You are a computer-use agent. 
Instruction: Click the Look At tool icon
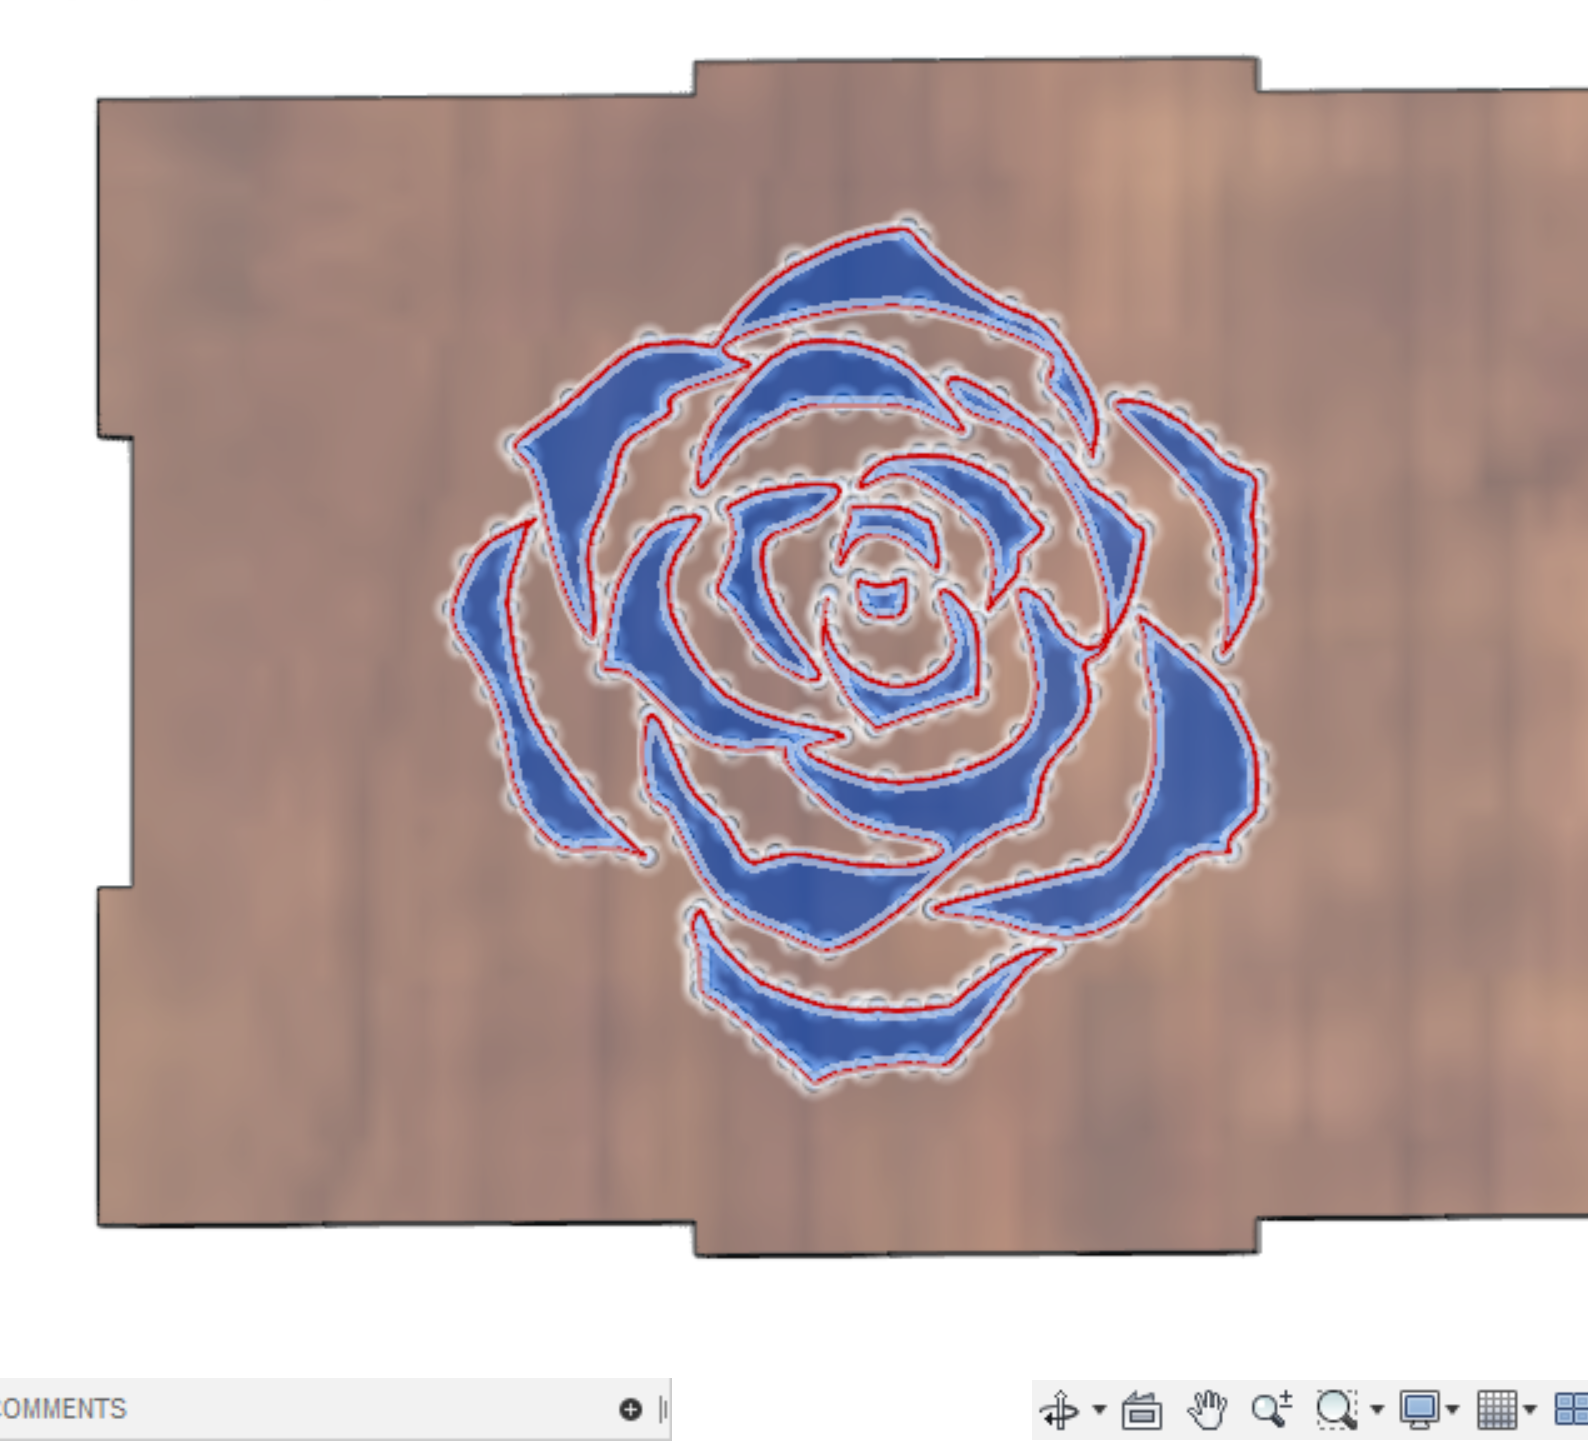pos(1142,1410)
